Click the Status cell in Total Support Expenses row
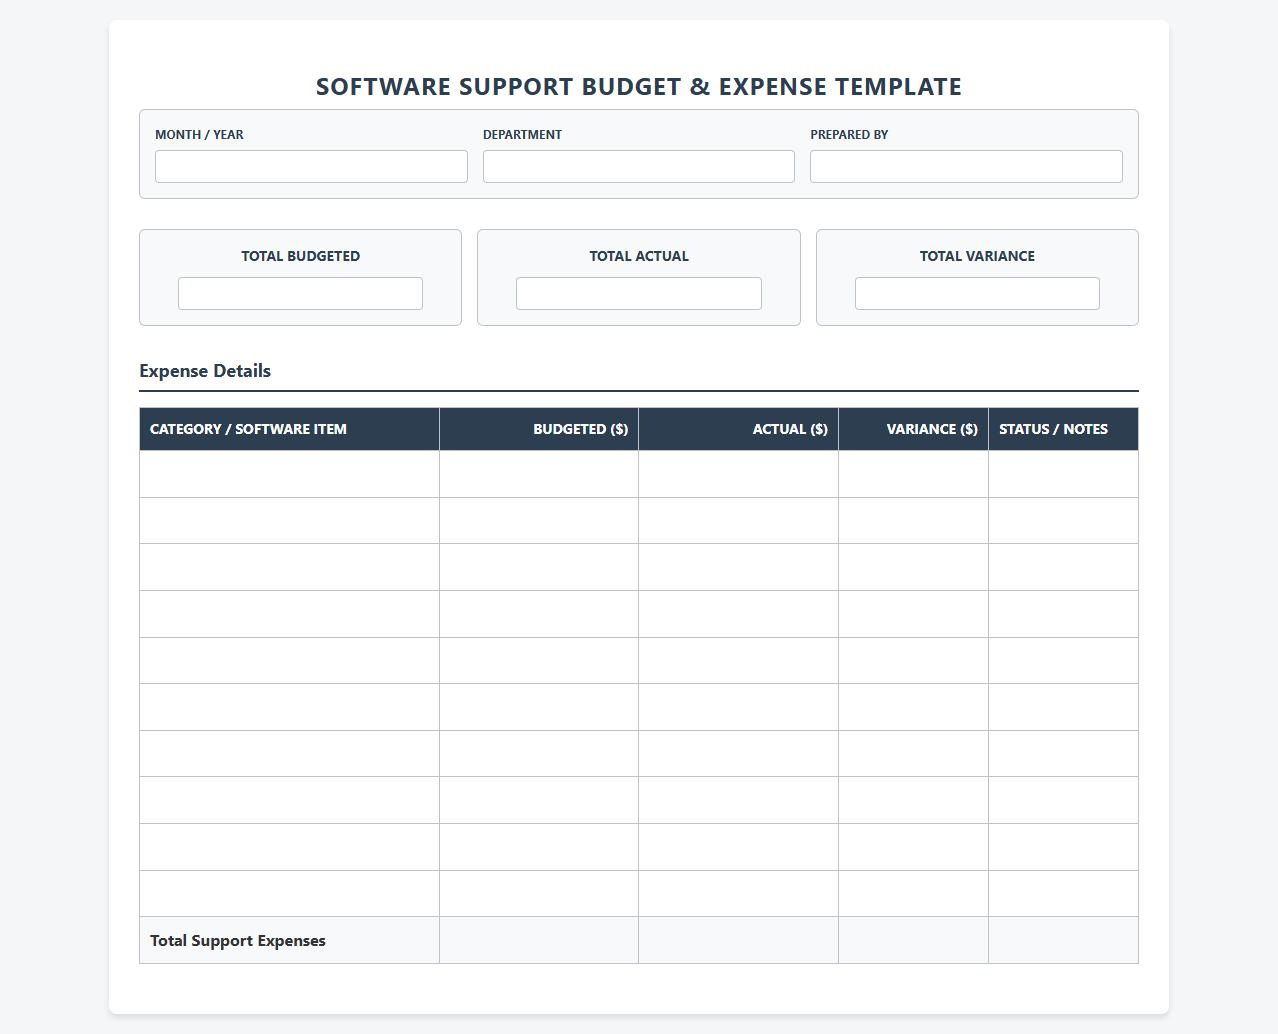This screenshot has width=1278, height=1034. [1063, 940]
